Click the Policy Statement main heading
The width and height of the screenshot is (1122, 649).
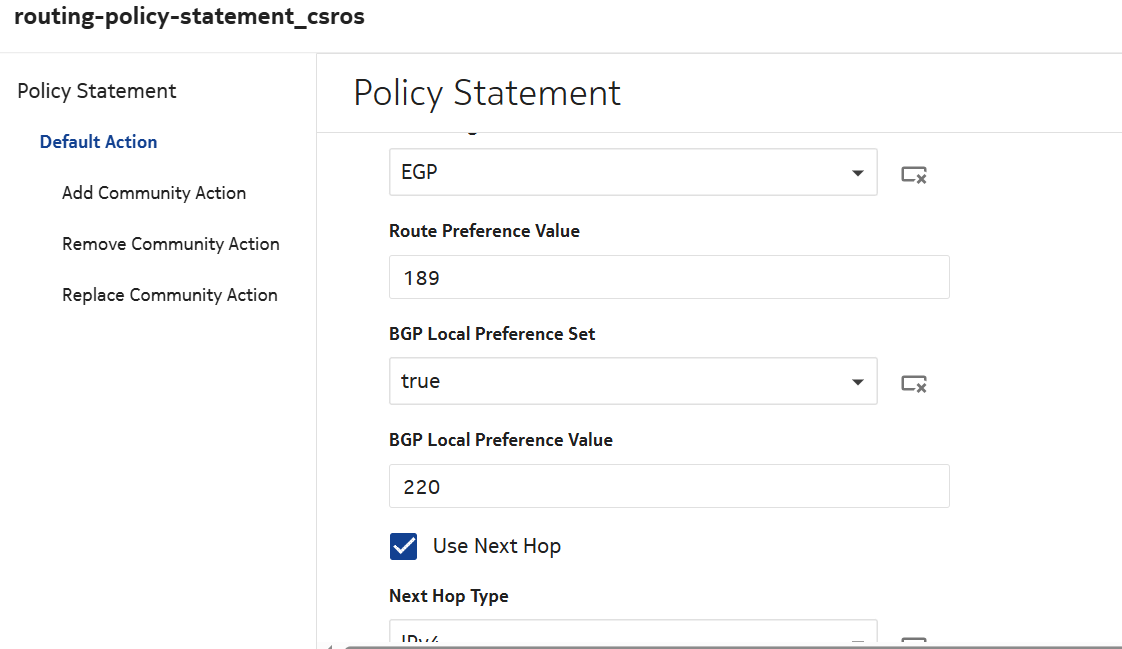click(487, 93)
